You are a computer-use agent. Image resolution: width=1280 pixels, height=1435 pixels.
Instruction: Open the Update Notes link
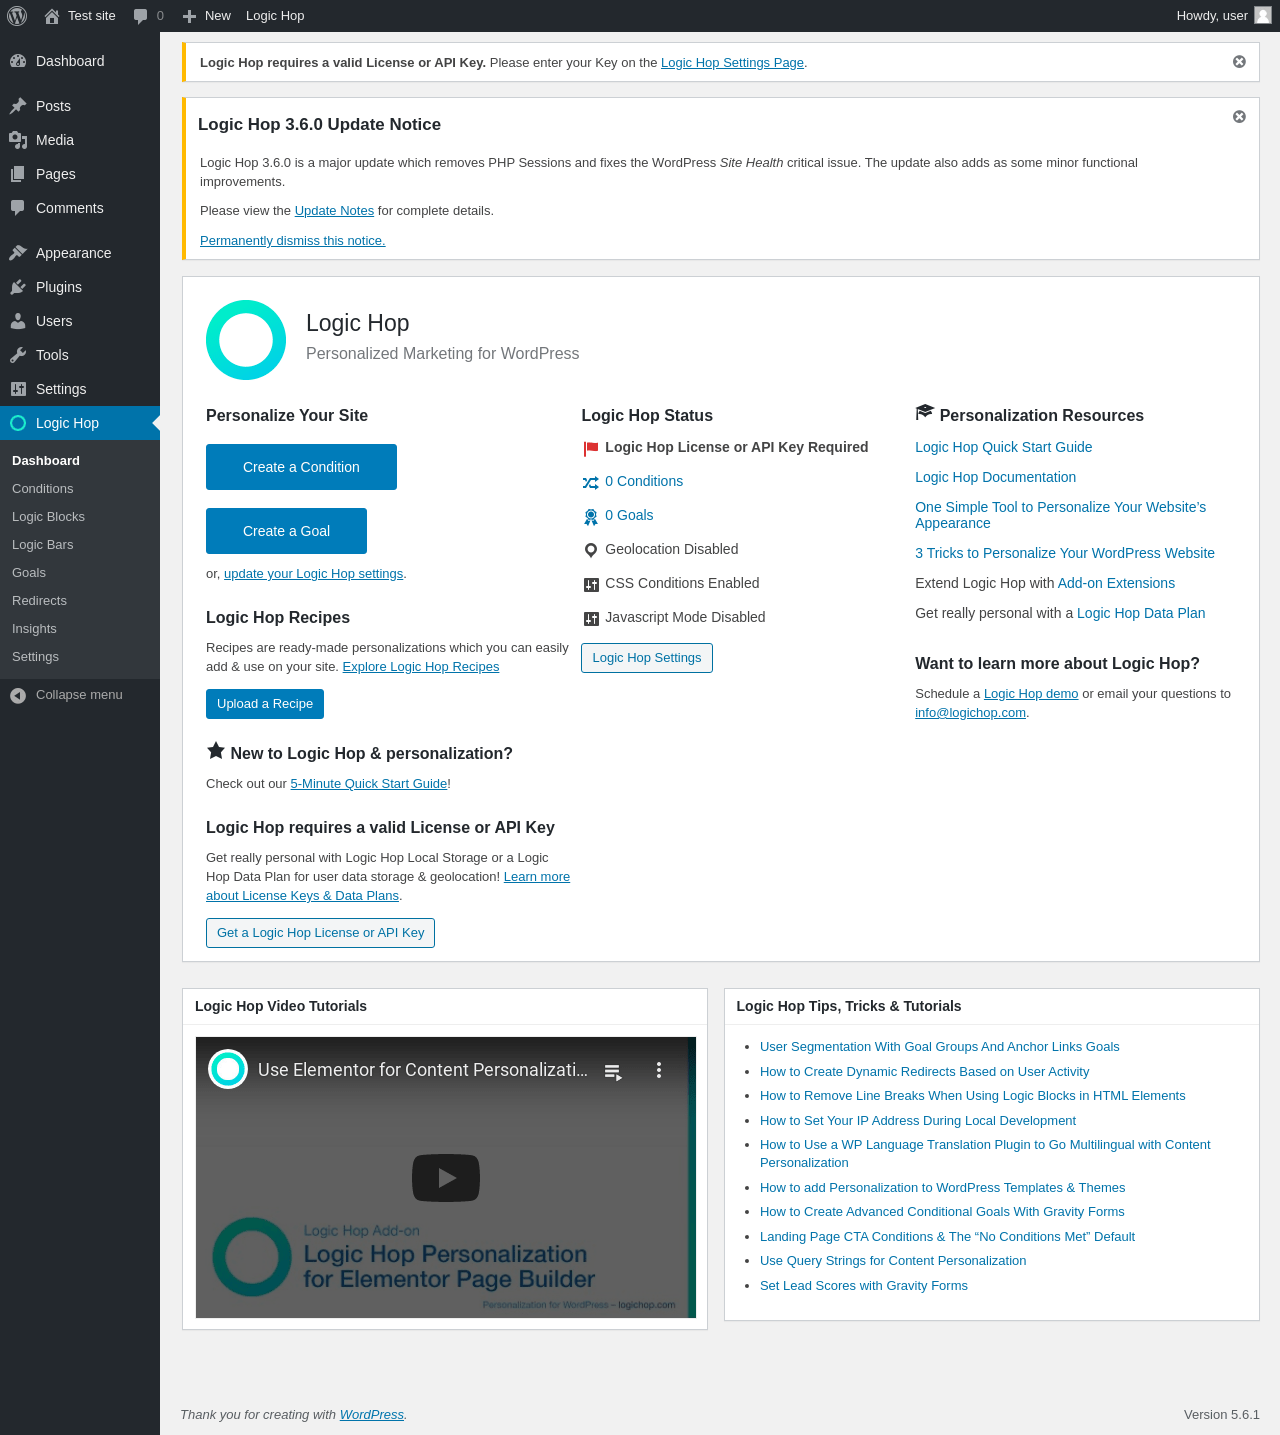334,211
